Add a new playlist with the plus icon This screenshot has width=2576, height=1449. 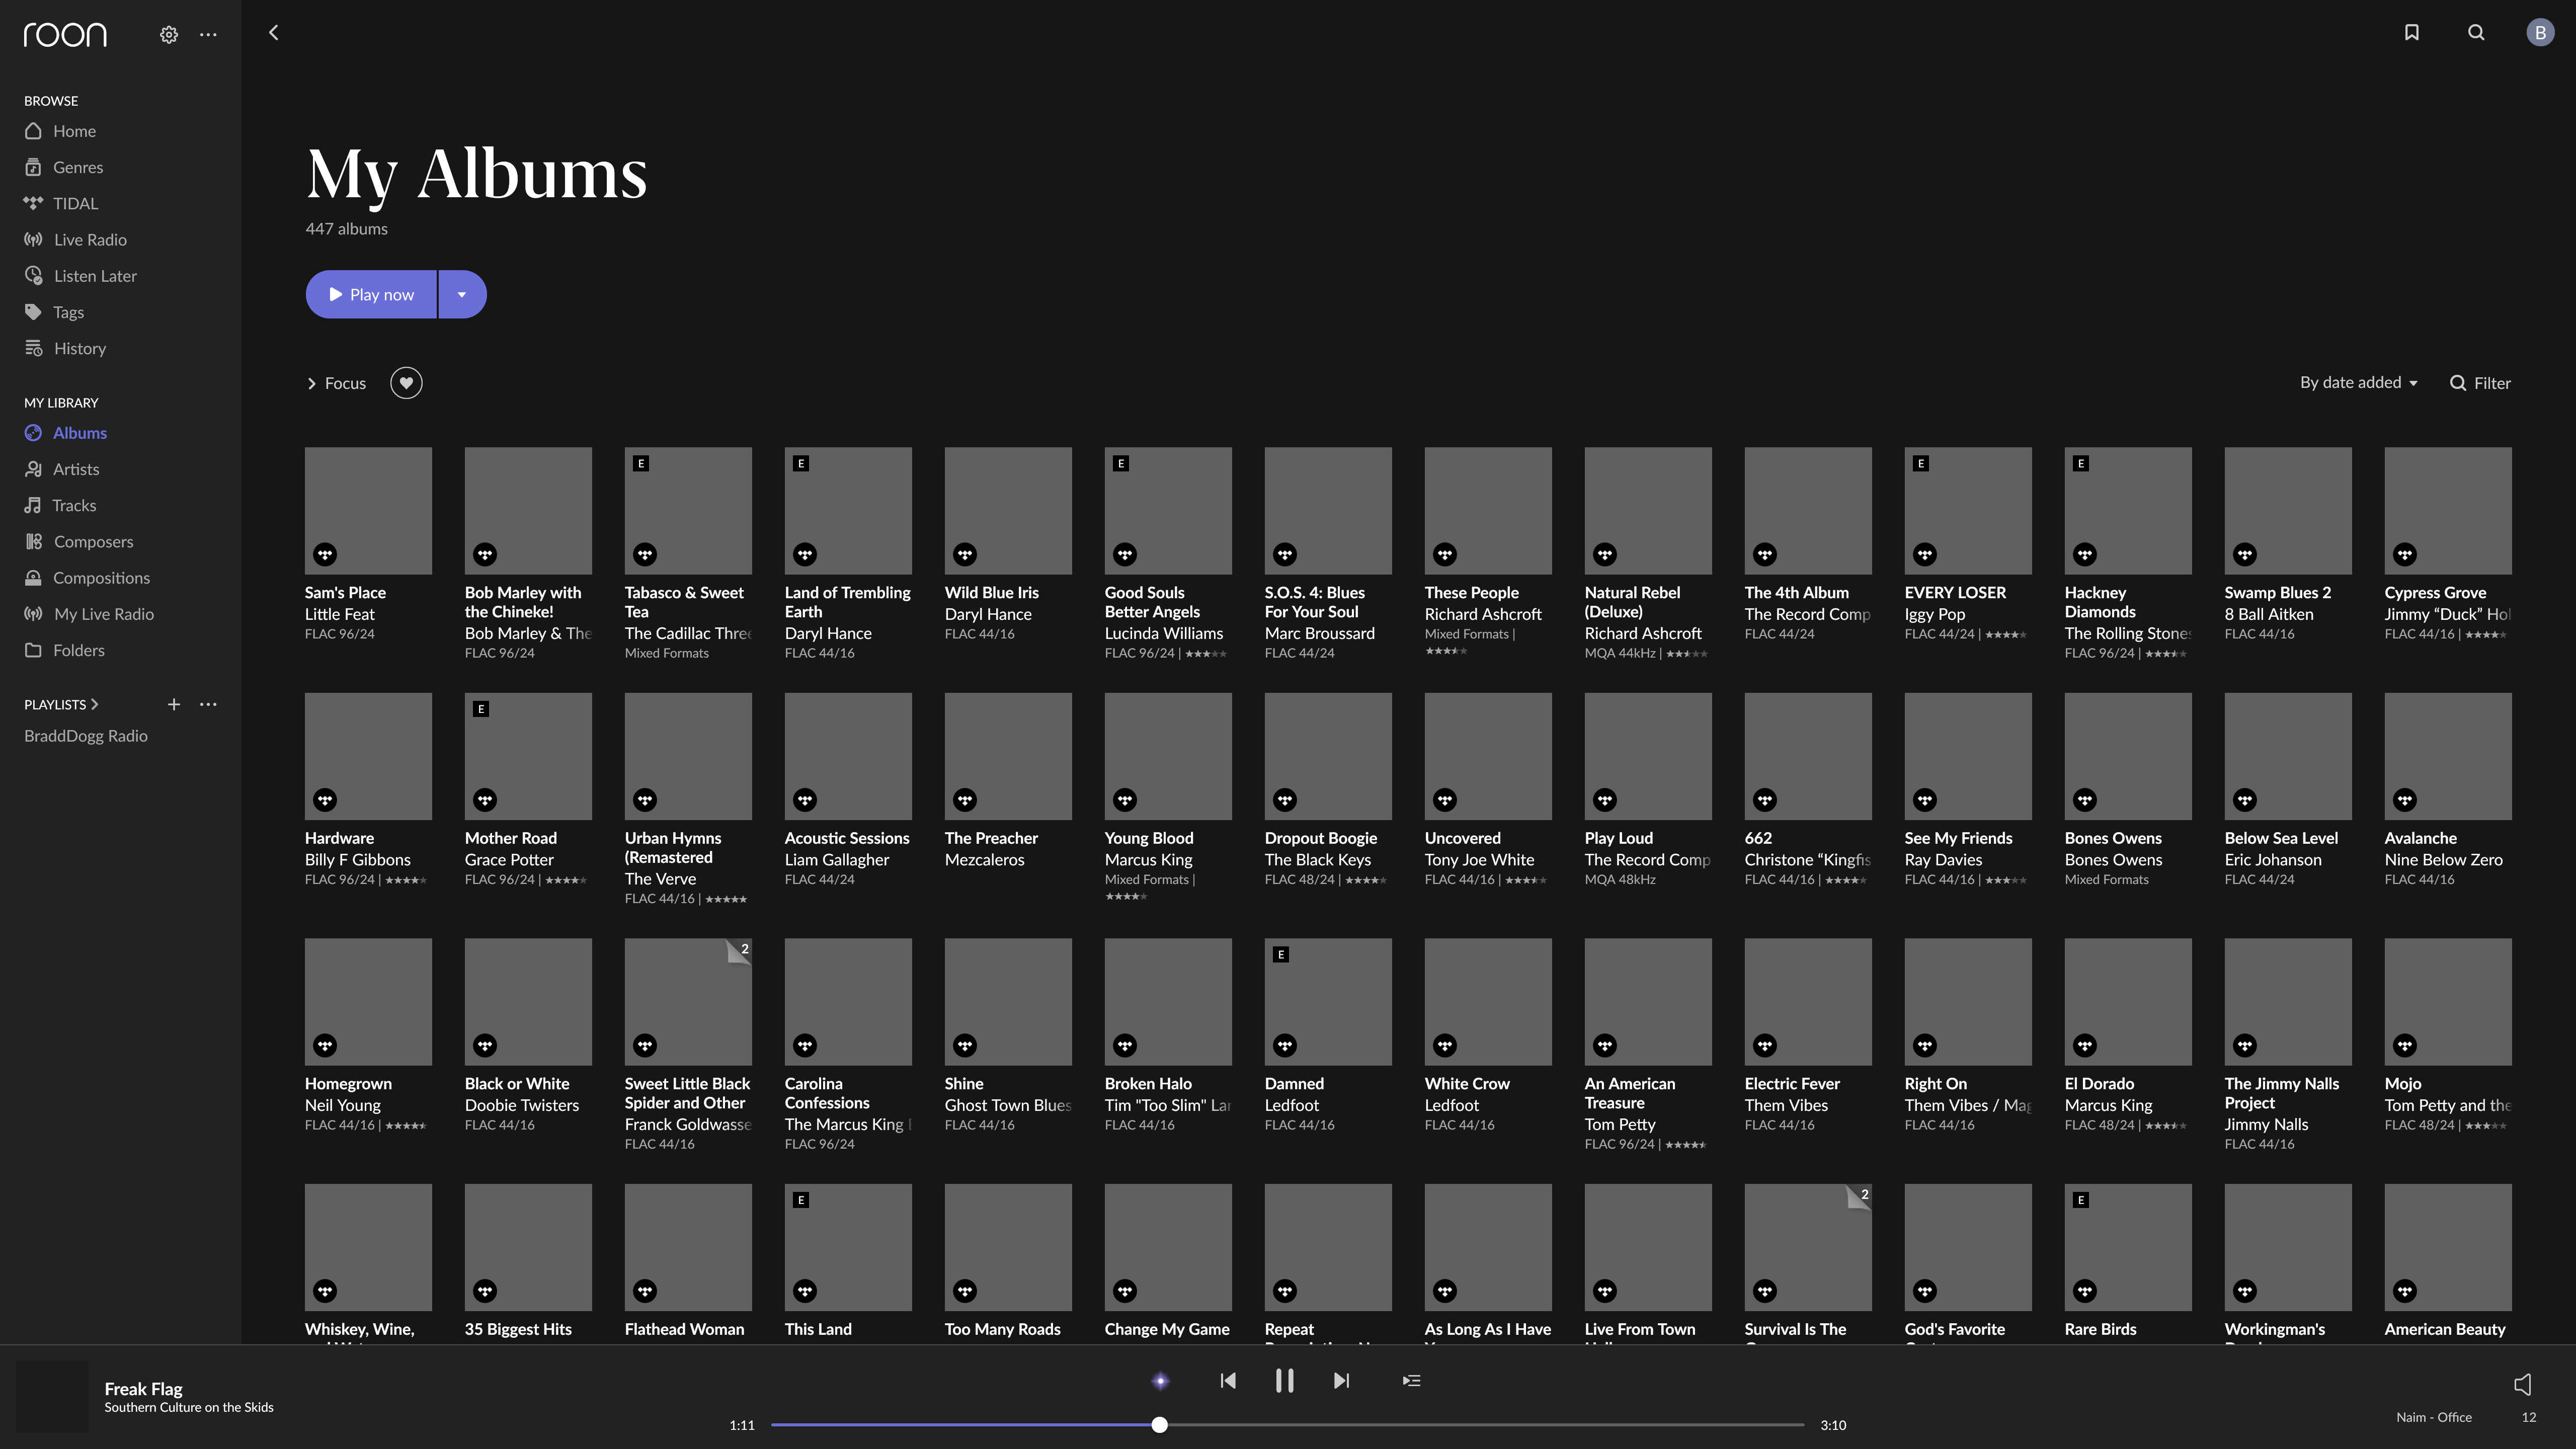(174, 704)
